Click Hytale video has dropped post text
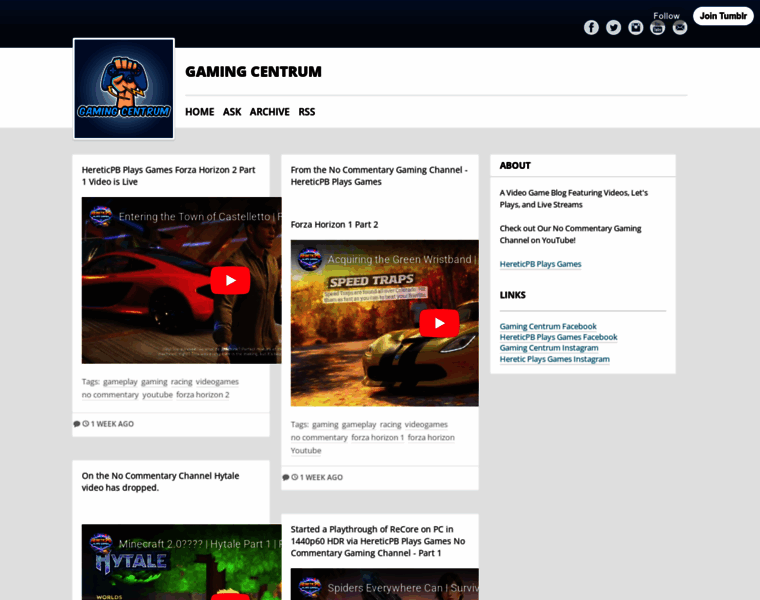Viewport: 760px width, 600px height. (x=160, y=482)
